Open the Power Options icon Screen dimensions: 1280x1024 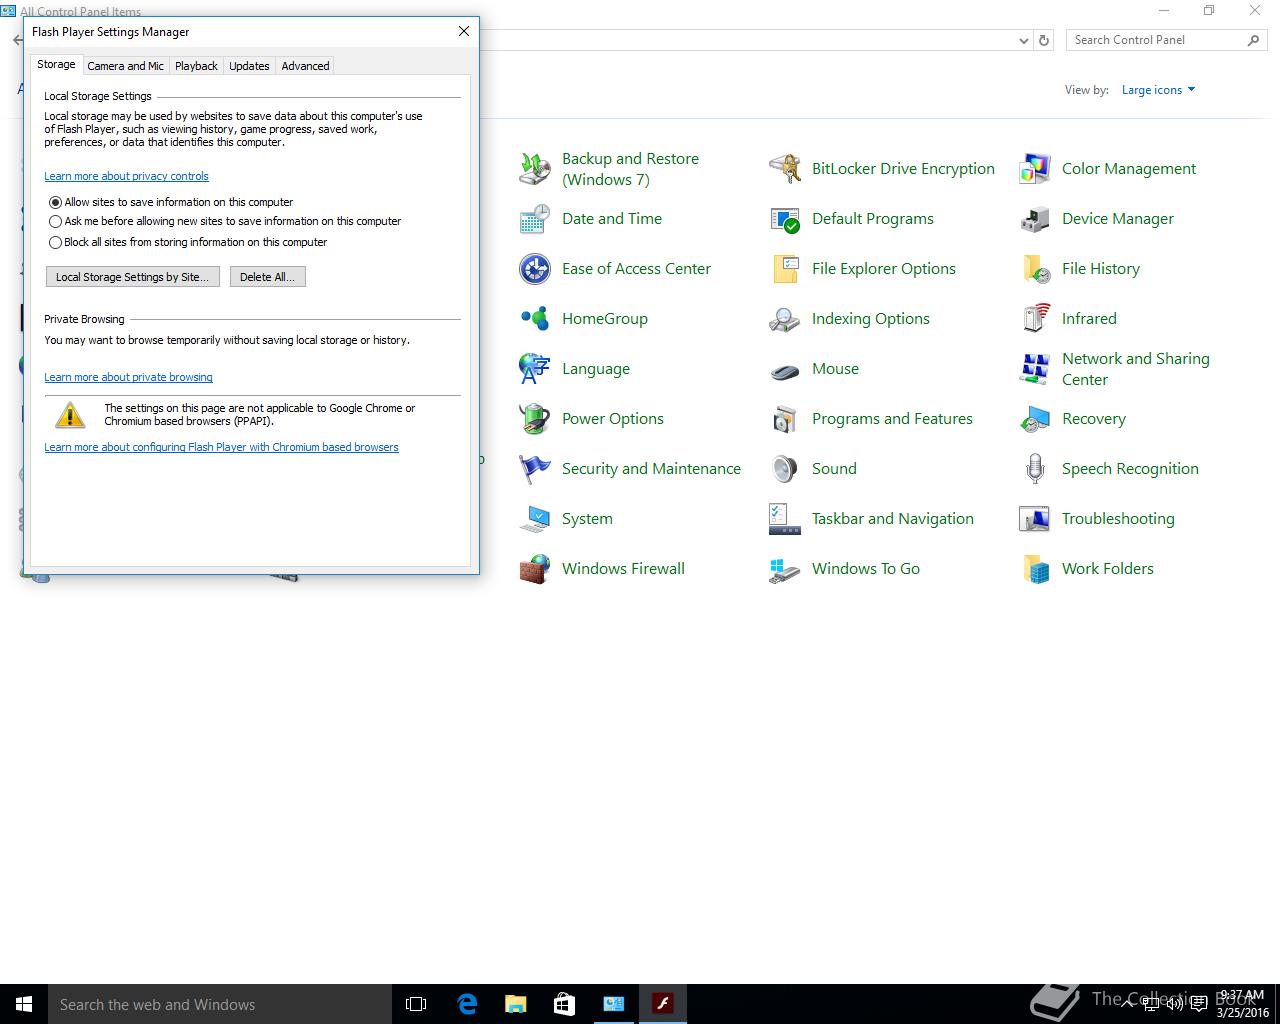pos(535,419)
